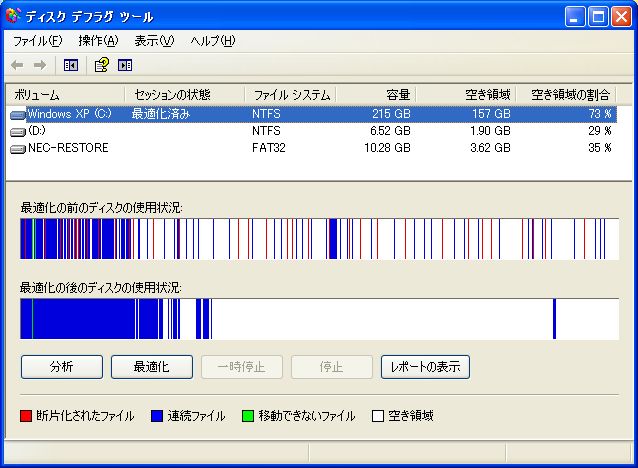Click the red 断片化されたファイル legend swatch
The width and height of the screenshot is (638, 468).
click(26, 416)
